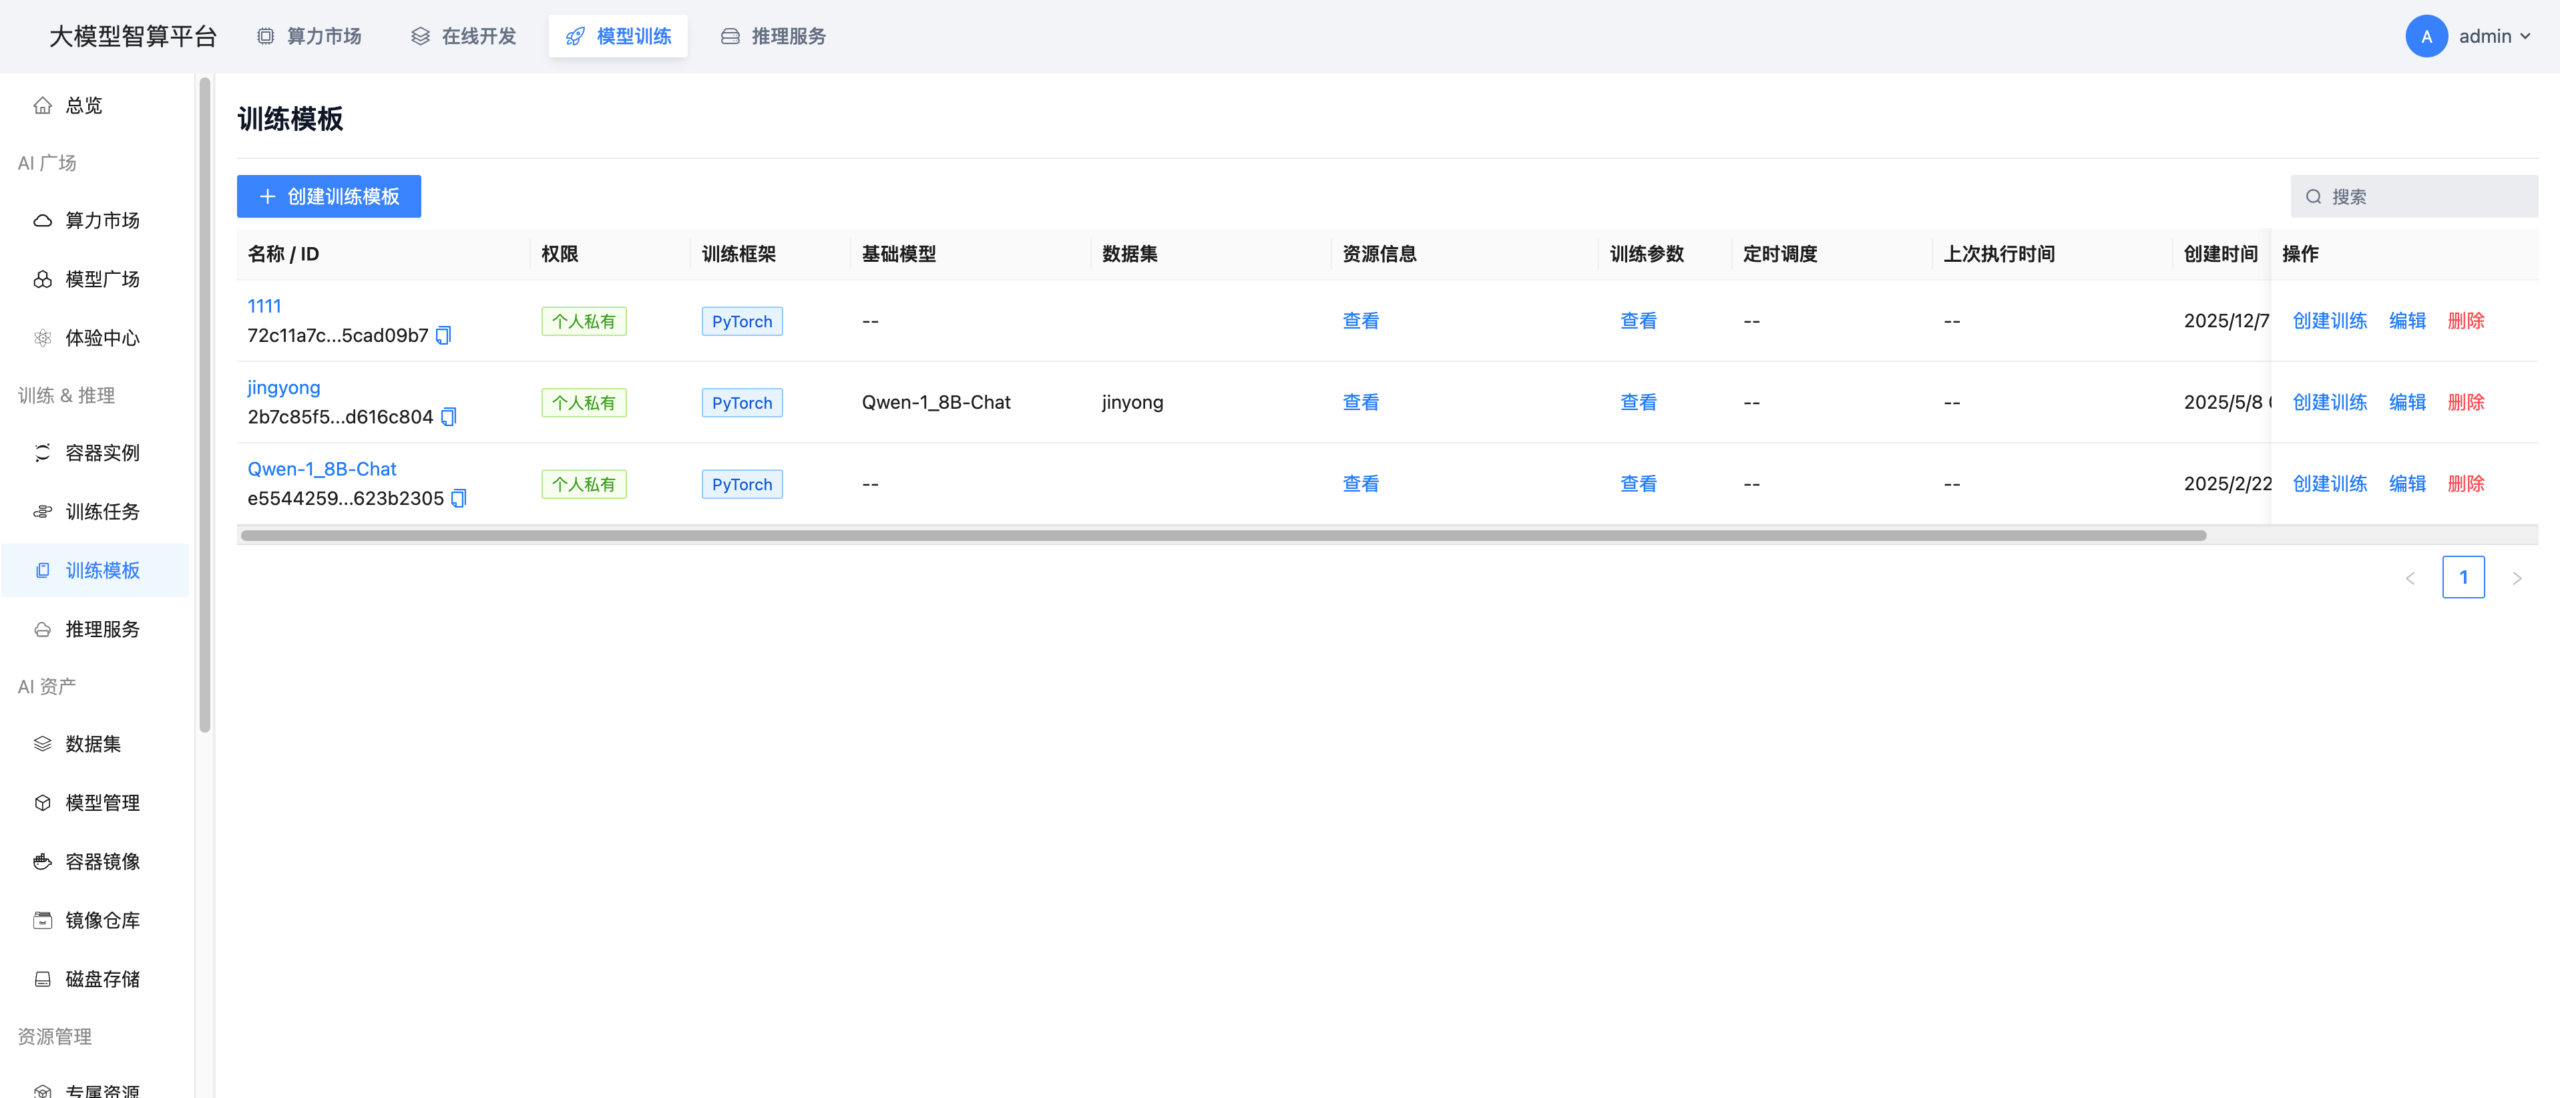The width and height of the screenshot is (2560, 1098).
Task: Delete the jingyong template
Action: (2465, 403)
